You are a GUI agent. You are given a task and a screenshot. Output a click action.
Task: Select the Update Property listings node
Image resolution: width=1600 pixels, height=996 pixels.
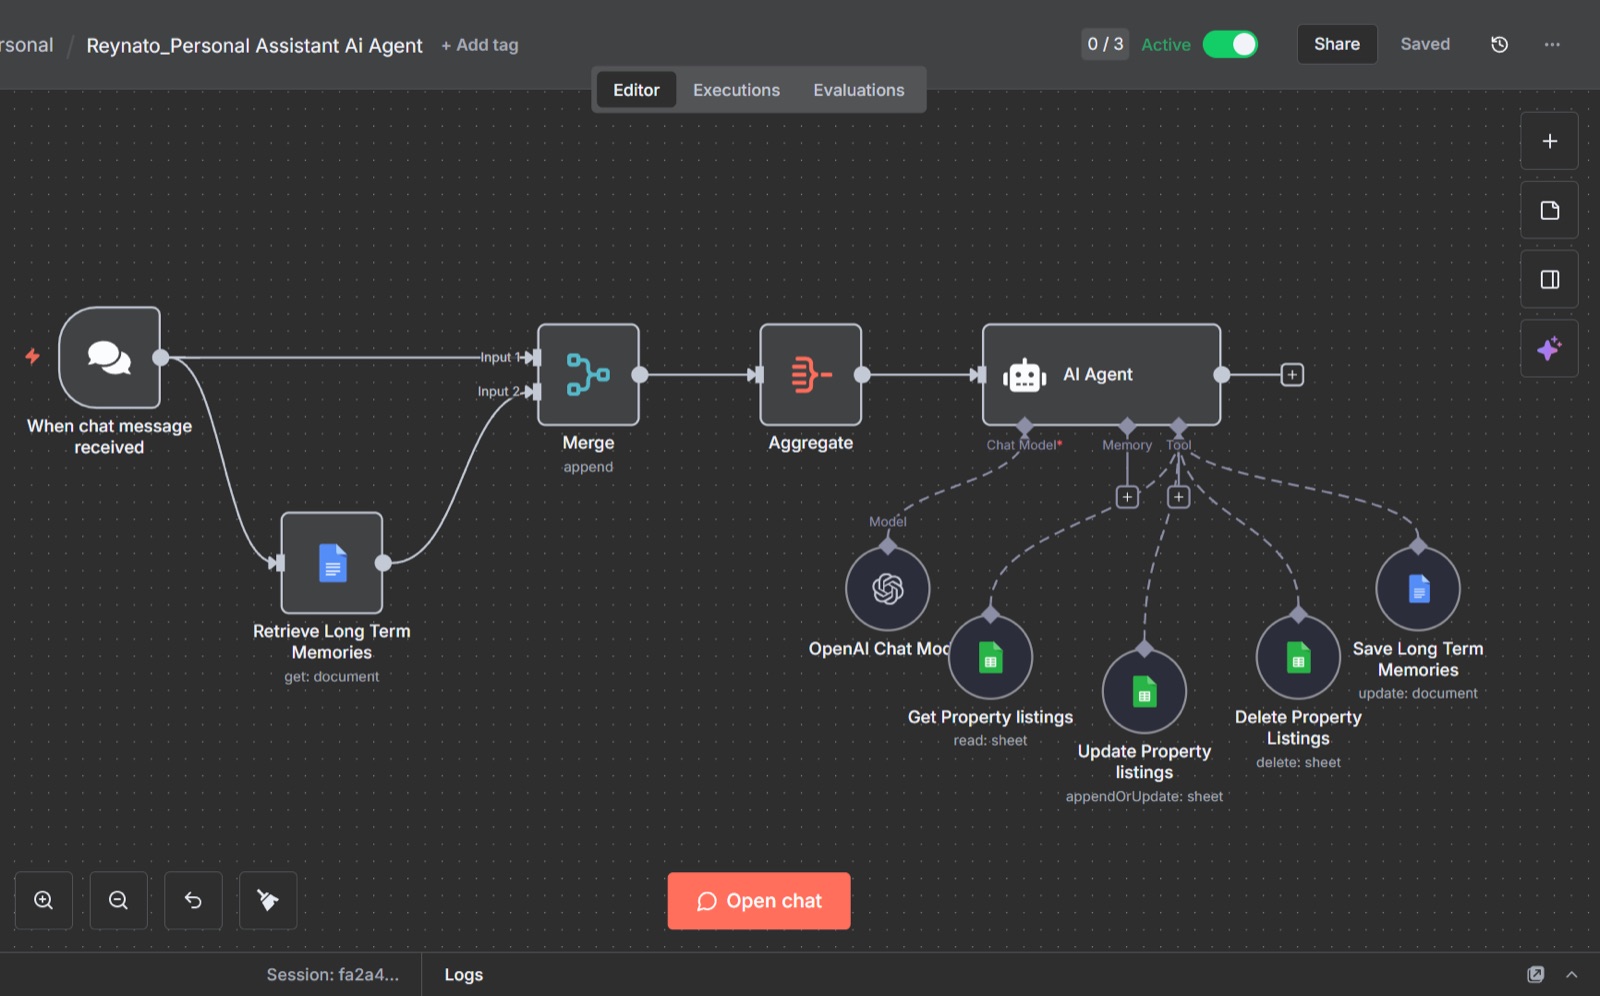(1144, 691)
